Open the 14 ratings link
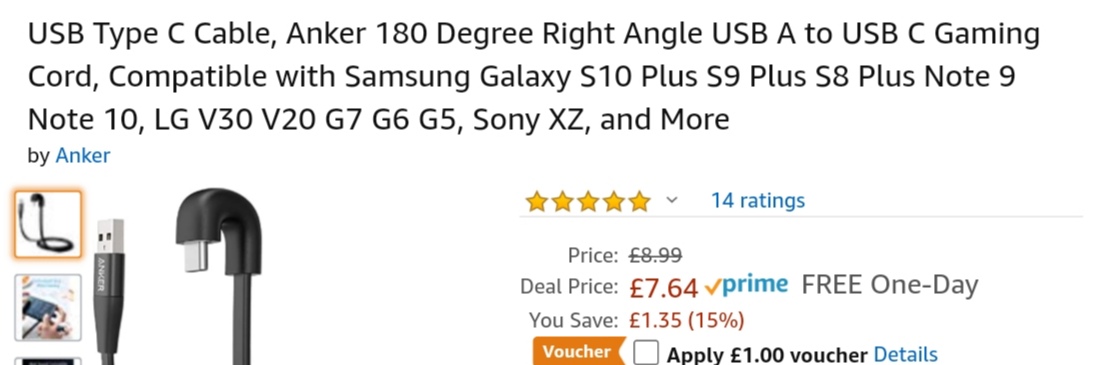This screenshot has width=1100, height=365. tap(758, 201)
